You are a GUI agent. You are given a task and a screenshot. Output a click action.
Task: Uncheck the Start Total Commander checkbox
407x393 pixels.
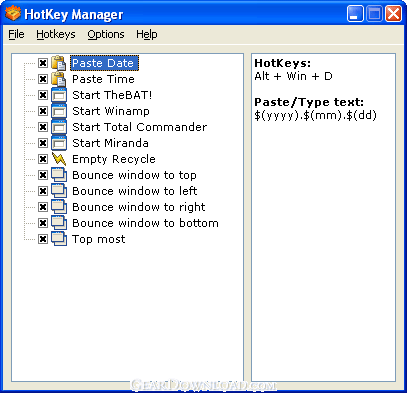coord(43,127)
